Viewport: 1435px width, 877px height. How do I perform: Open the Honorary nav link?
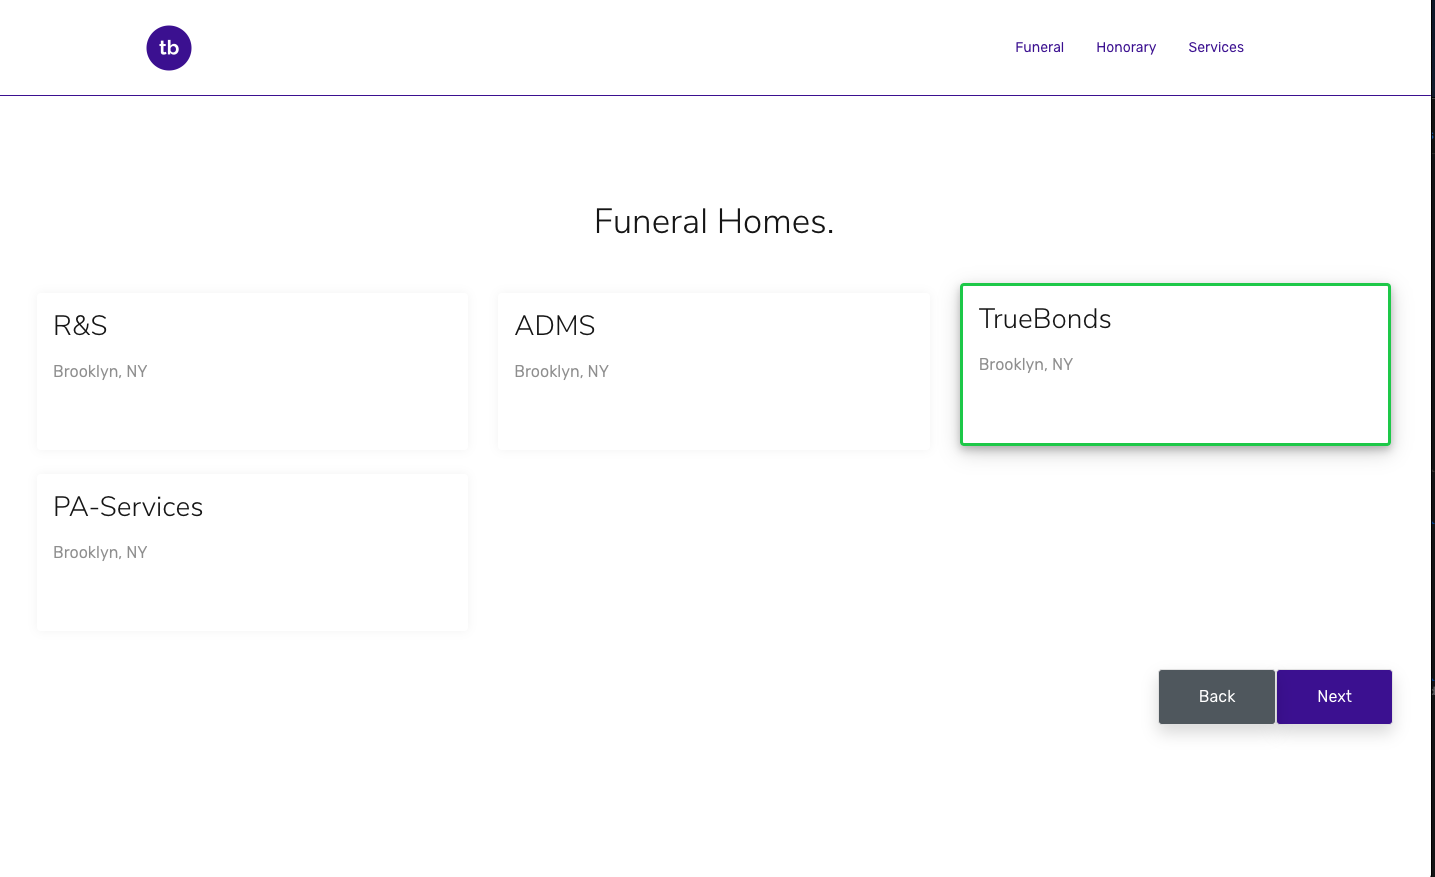coord(1126,47)
